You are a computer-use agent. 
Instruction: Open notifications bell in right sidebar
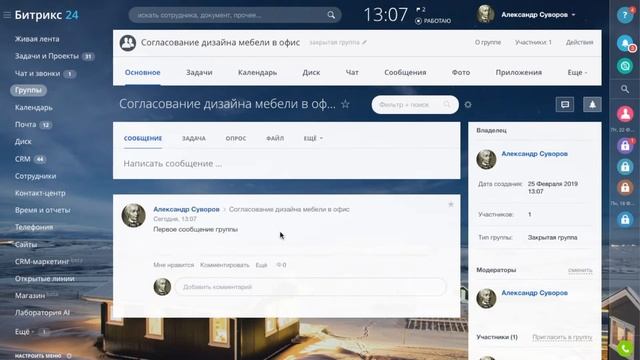[x=624, y=43]
